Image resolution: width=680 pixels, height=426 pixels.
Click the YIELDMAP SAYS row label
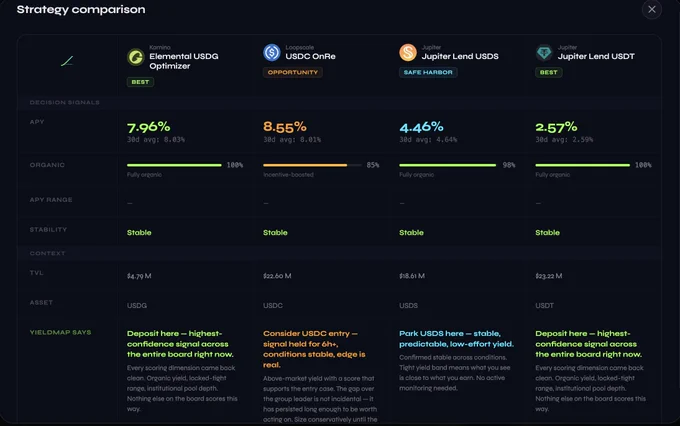tap(60, 332)
